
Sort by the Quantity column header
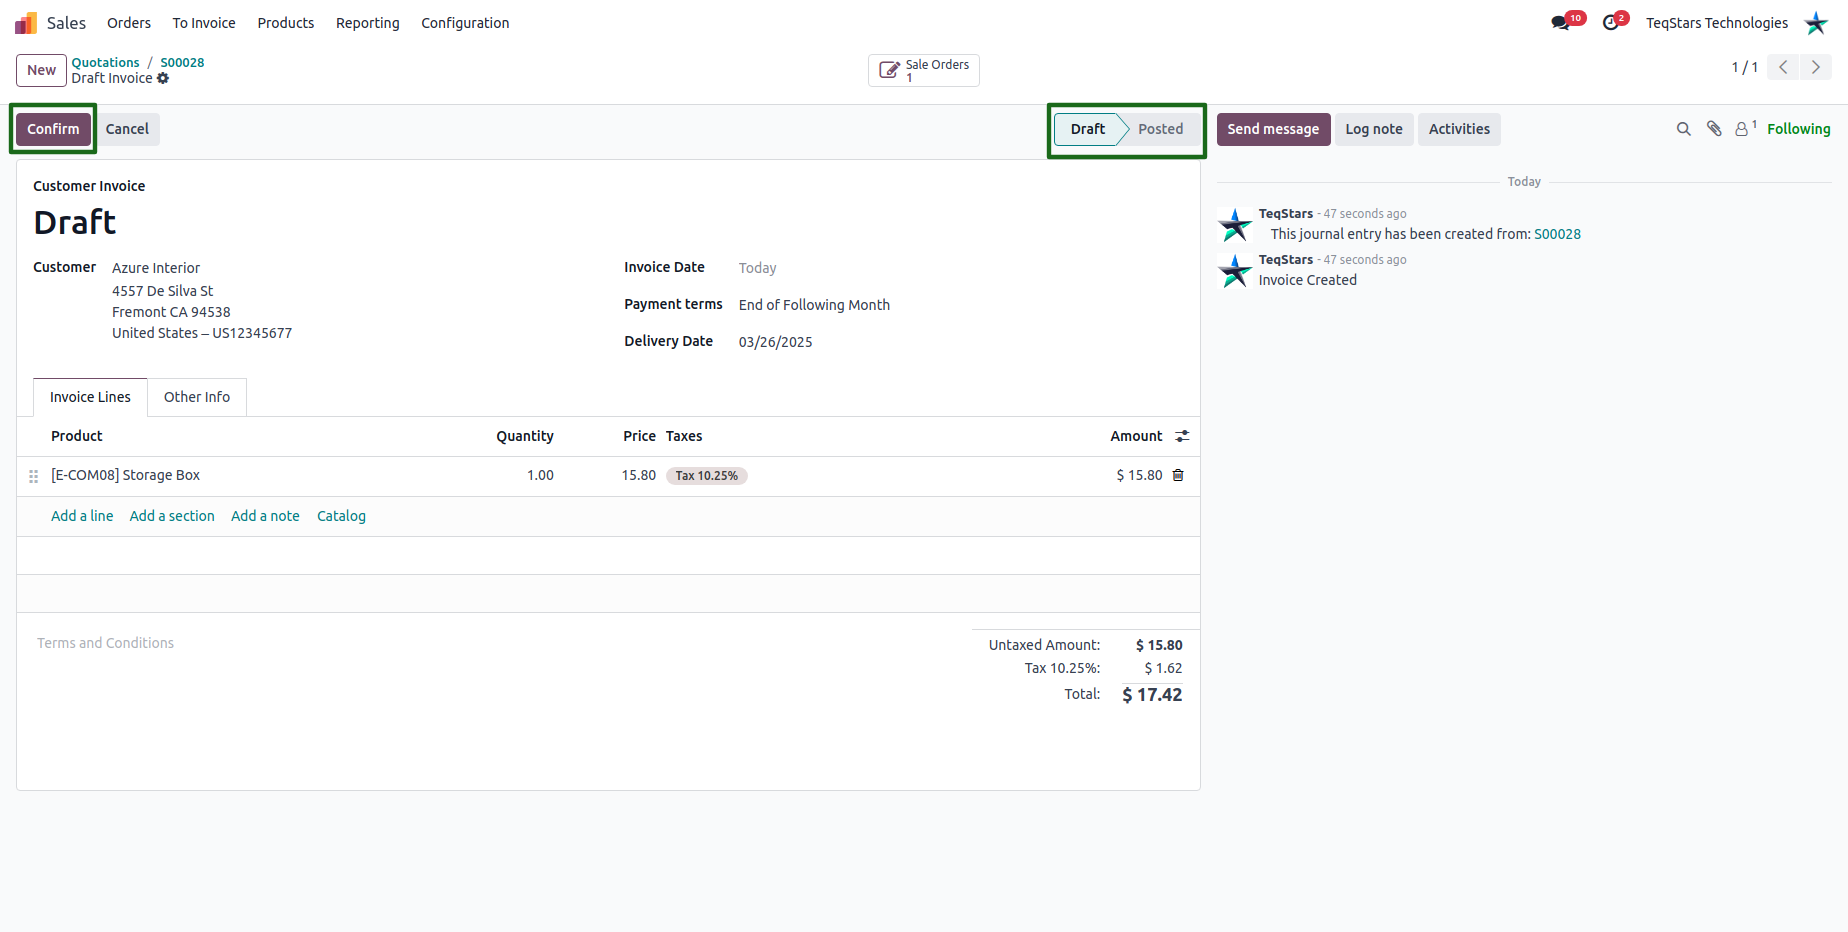[x=524, y=436]
